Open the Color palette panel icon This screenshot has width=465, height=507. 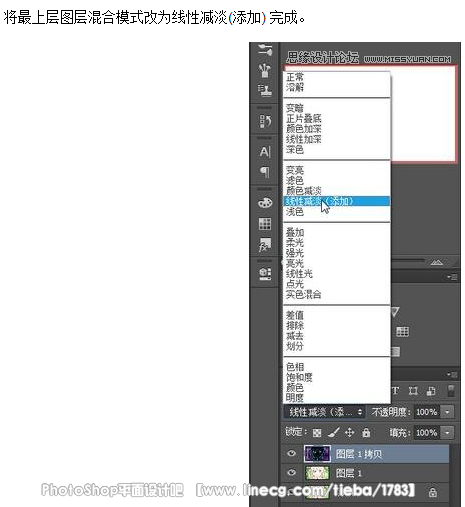click(265, 203)
